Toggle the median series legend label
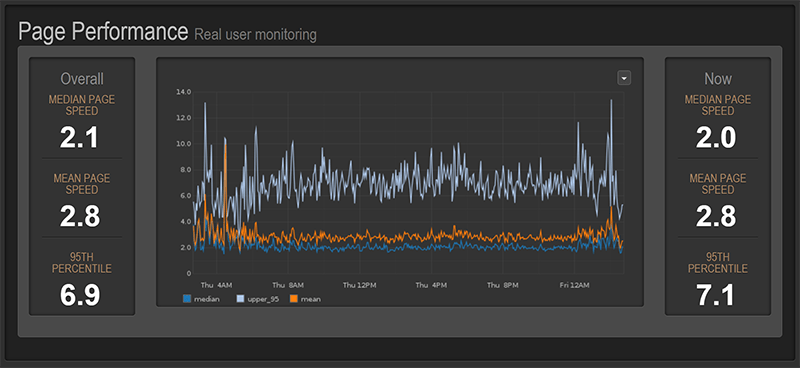 (x=207, y=300)
